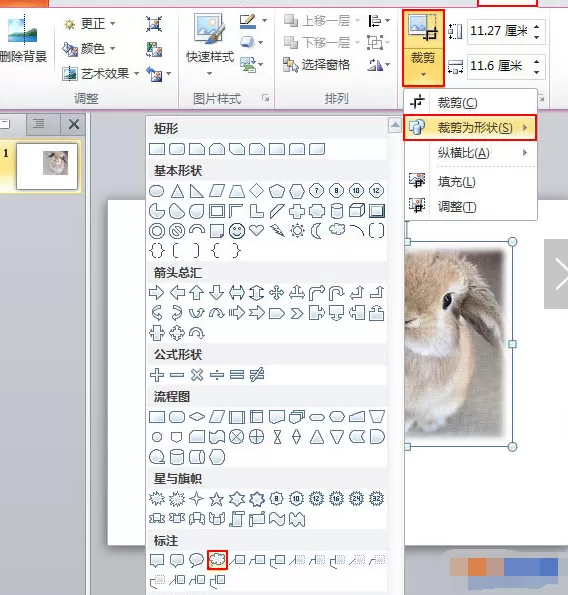Switch to the outline tab in slide pane
The image size is (568, 595).
[x=38, y=124]
